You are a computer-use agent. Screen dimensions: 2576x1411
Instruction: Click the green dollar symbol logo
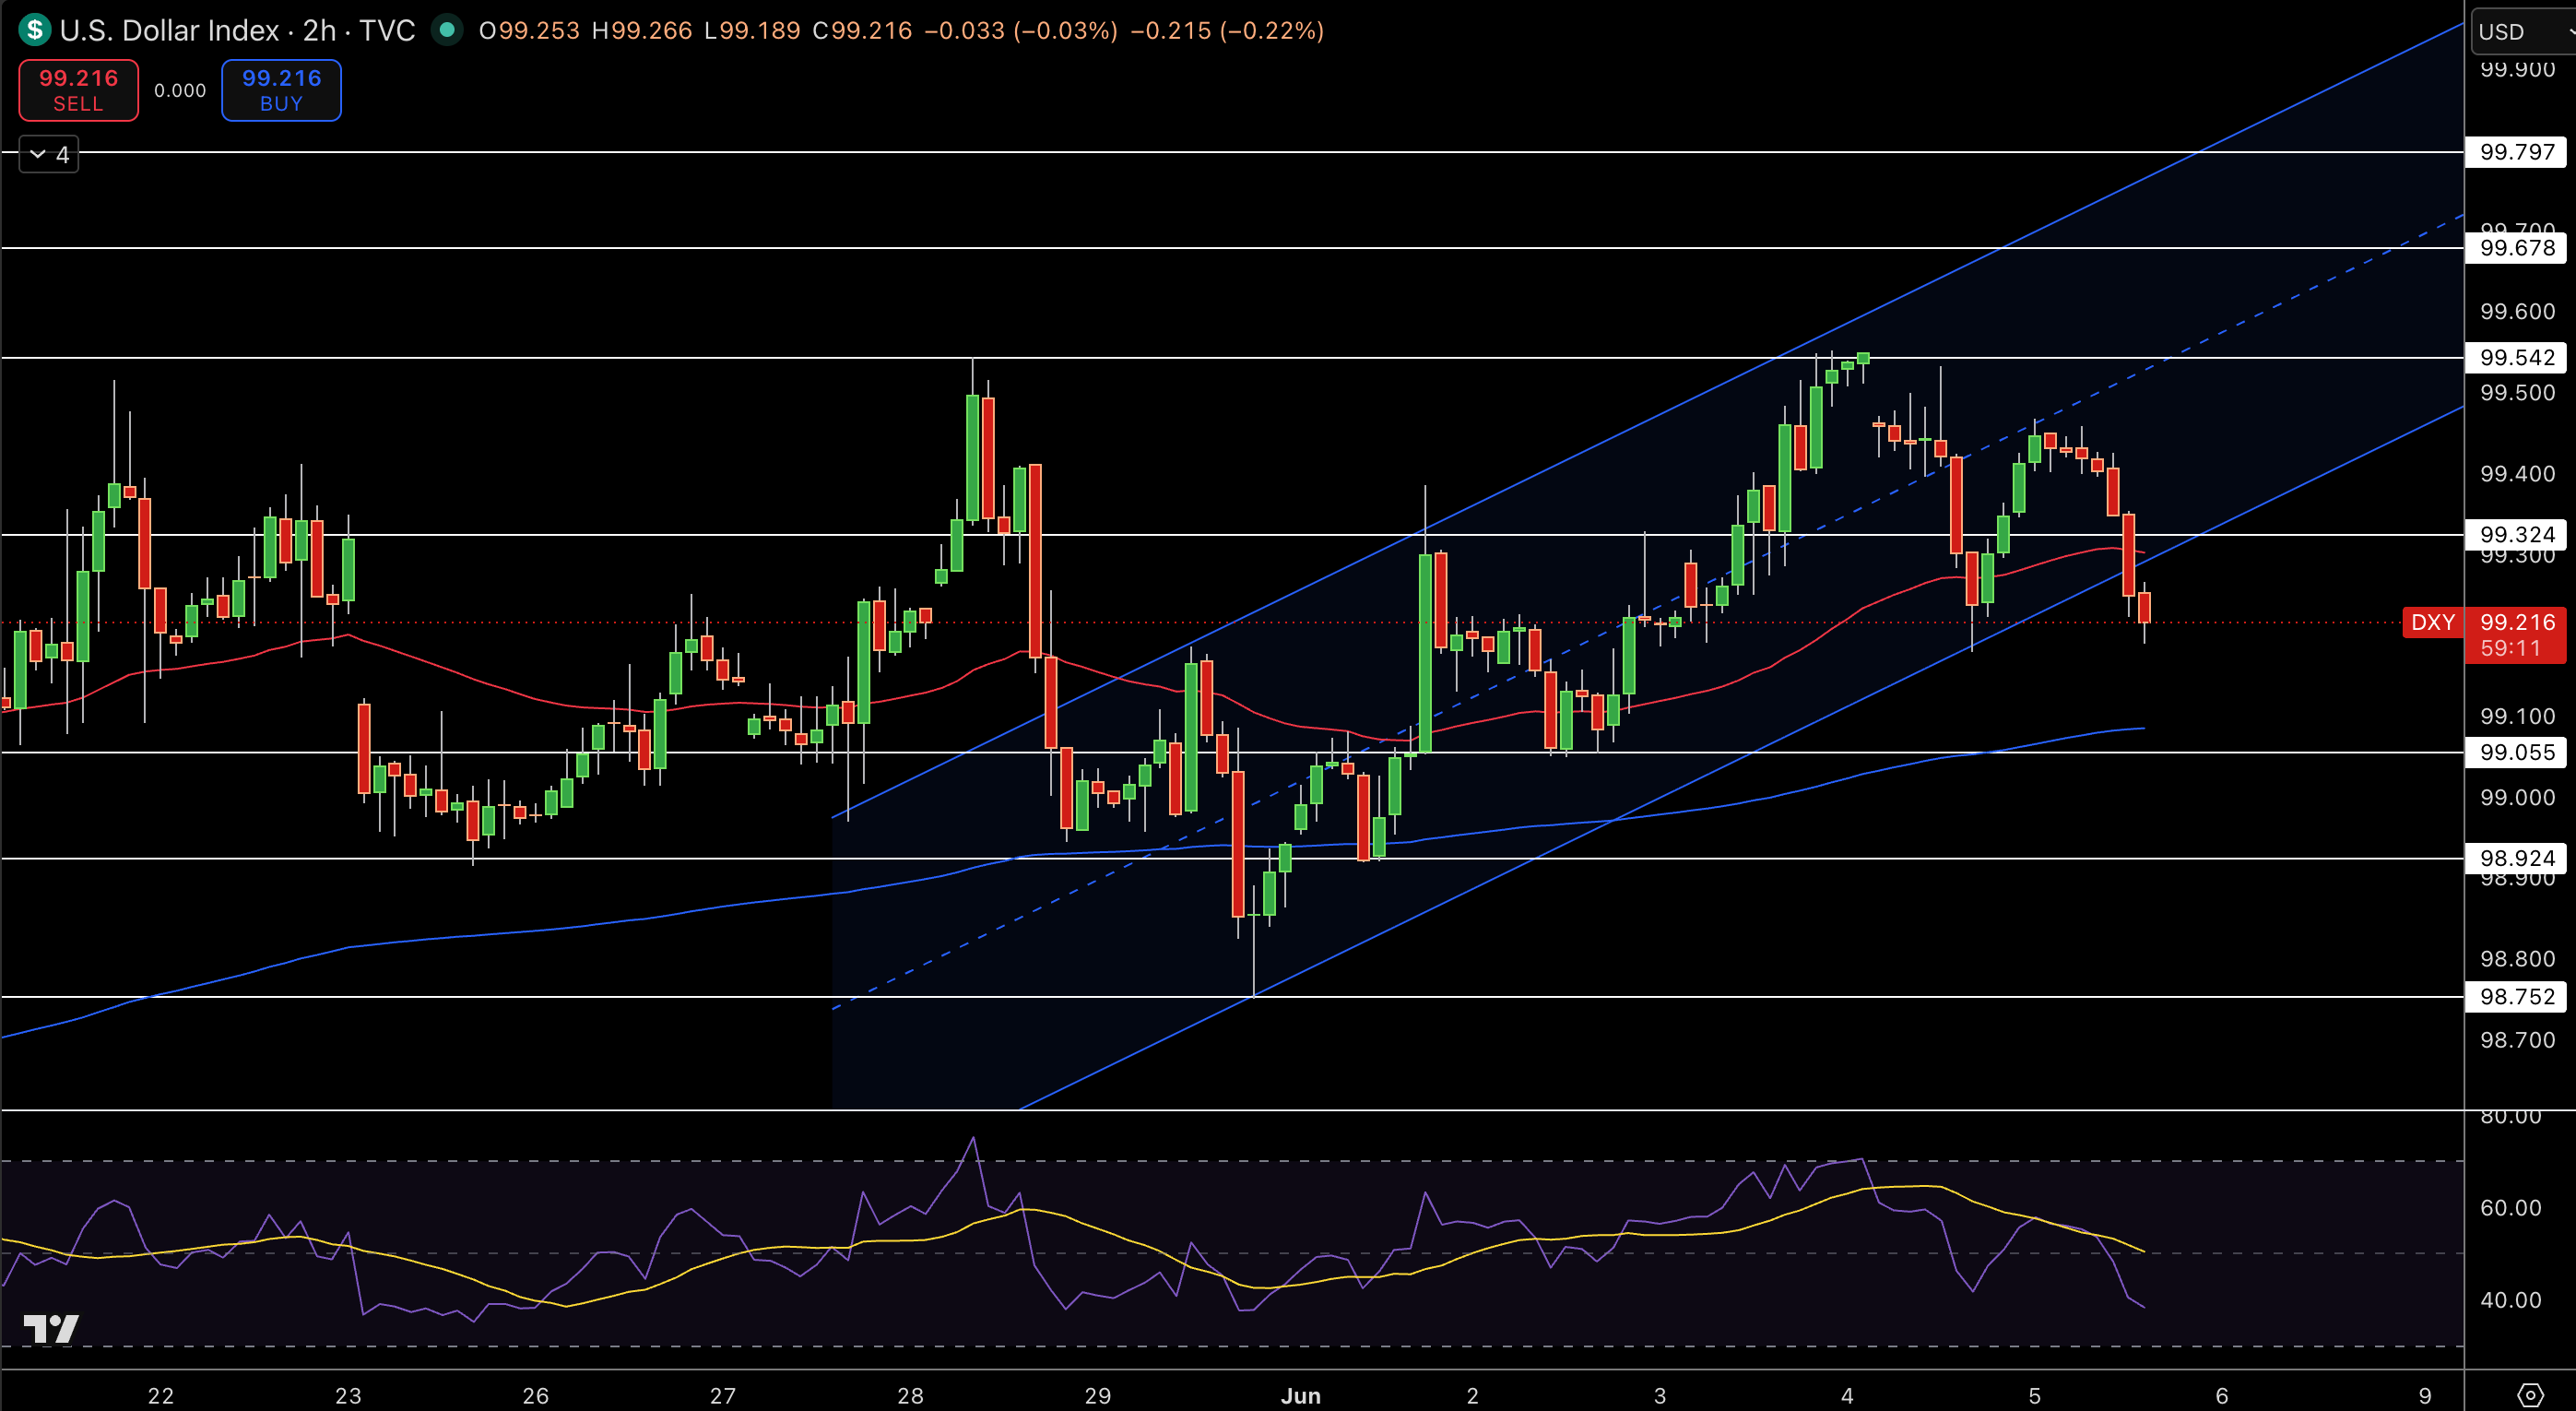pos(35,30)
